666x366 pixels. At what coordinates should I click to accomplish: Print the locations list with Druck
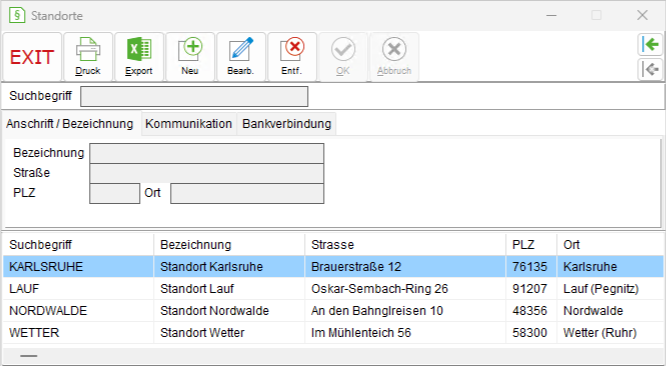(88, 57)
